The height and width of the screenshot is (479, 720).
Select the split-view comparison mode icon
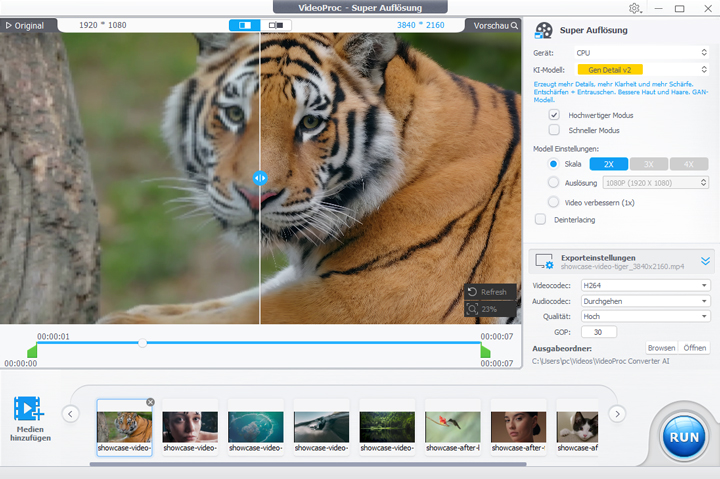tap(244, 25)
